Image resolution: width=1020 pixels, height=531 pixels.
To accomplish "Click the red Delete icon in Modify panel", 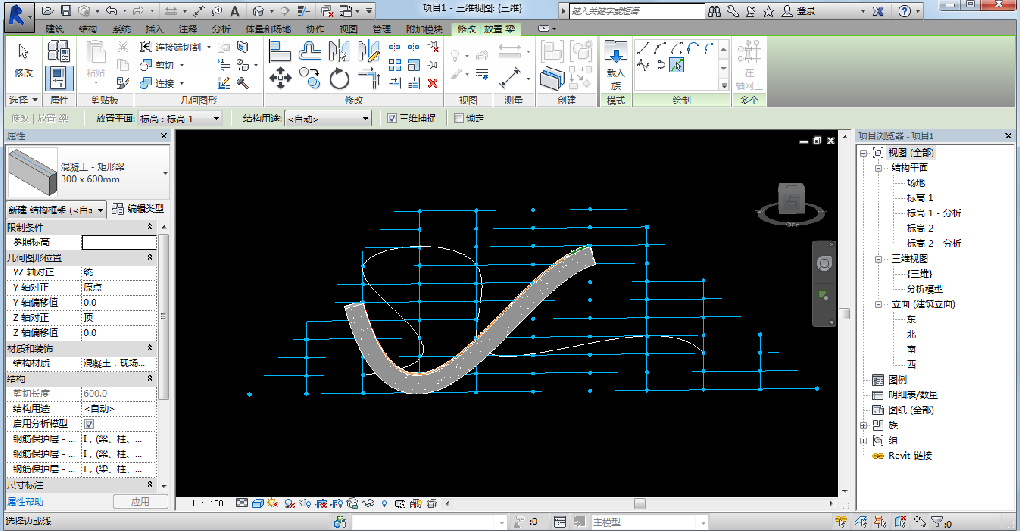I will [x=432, y=83].
